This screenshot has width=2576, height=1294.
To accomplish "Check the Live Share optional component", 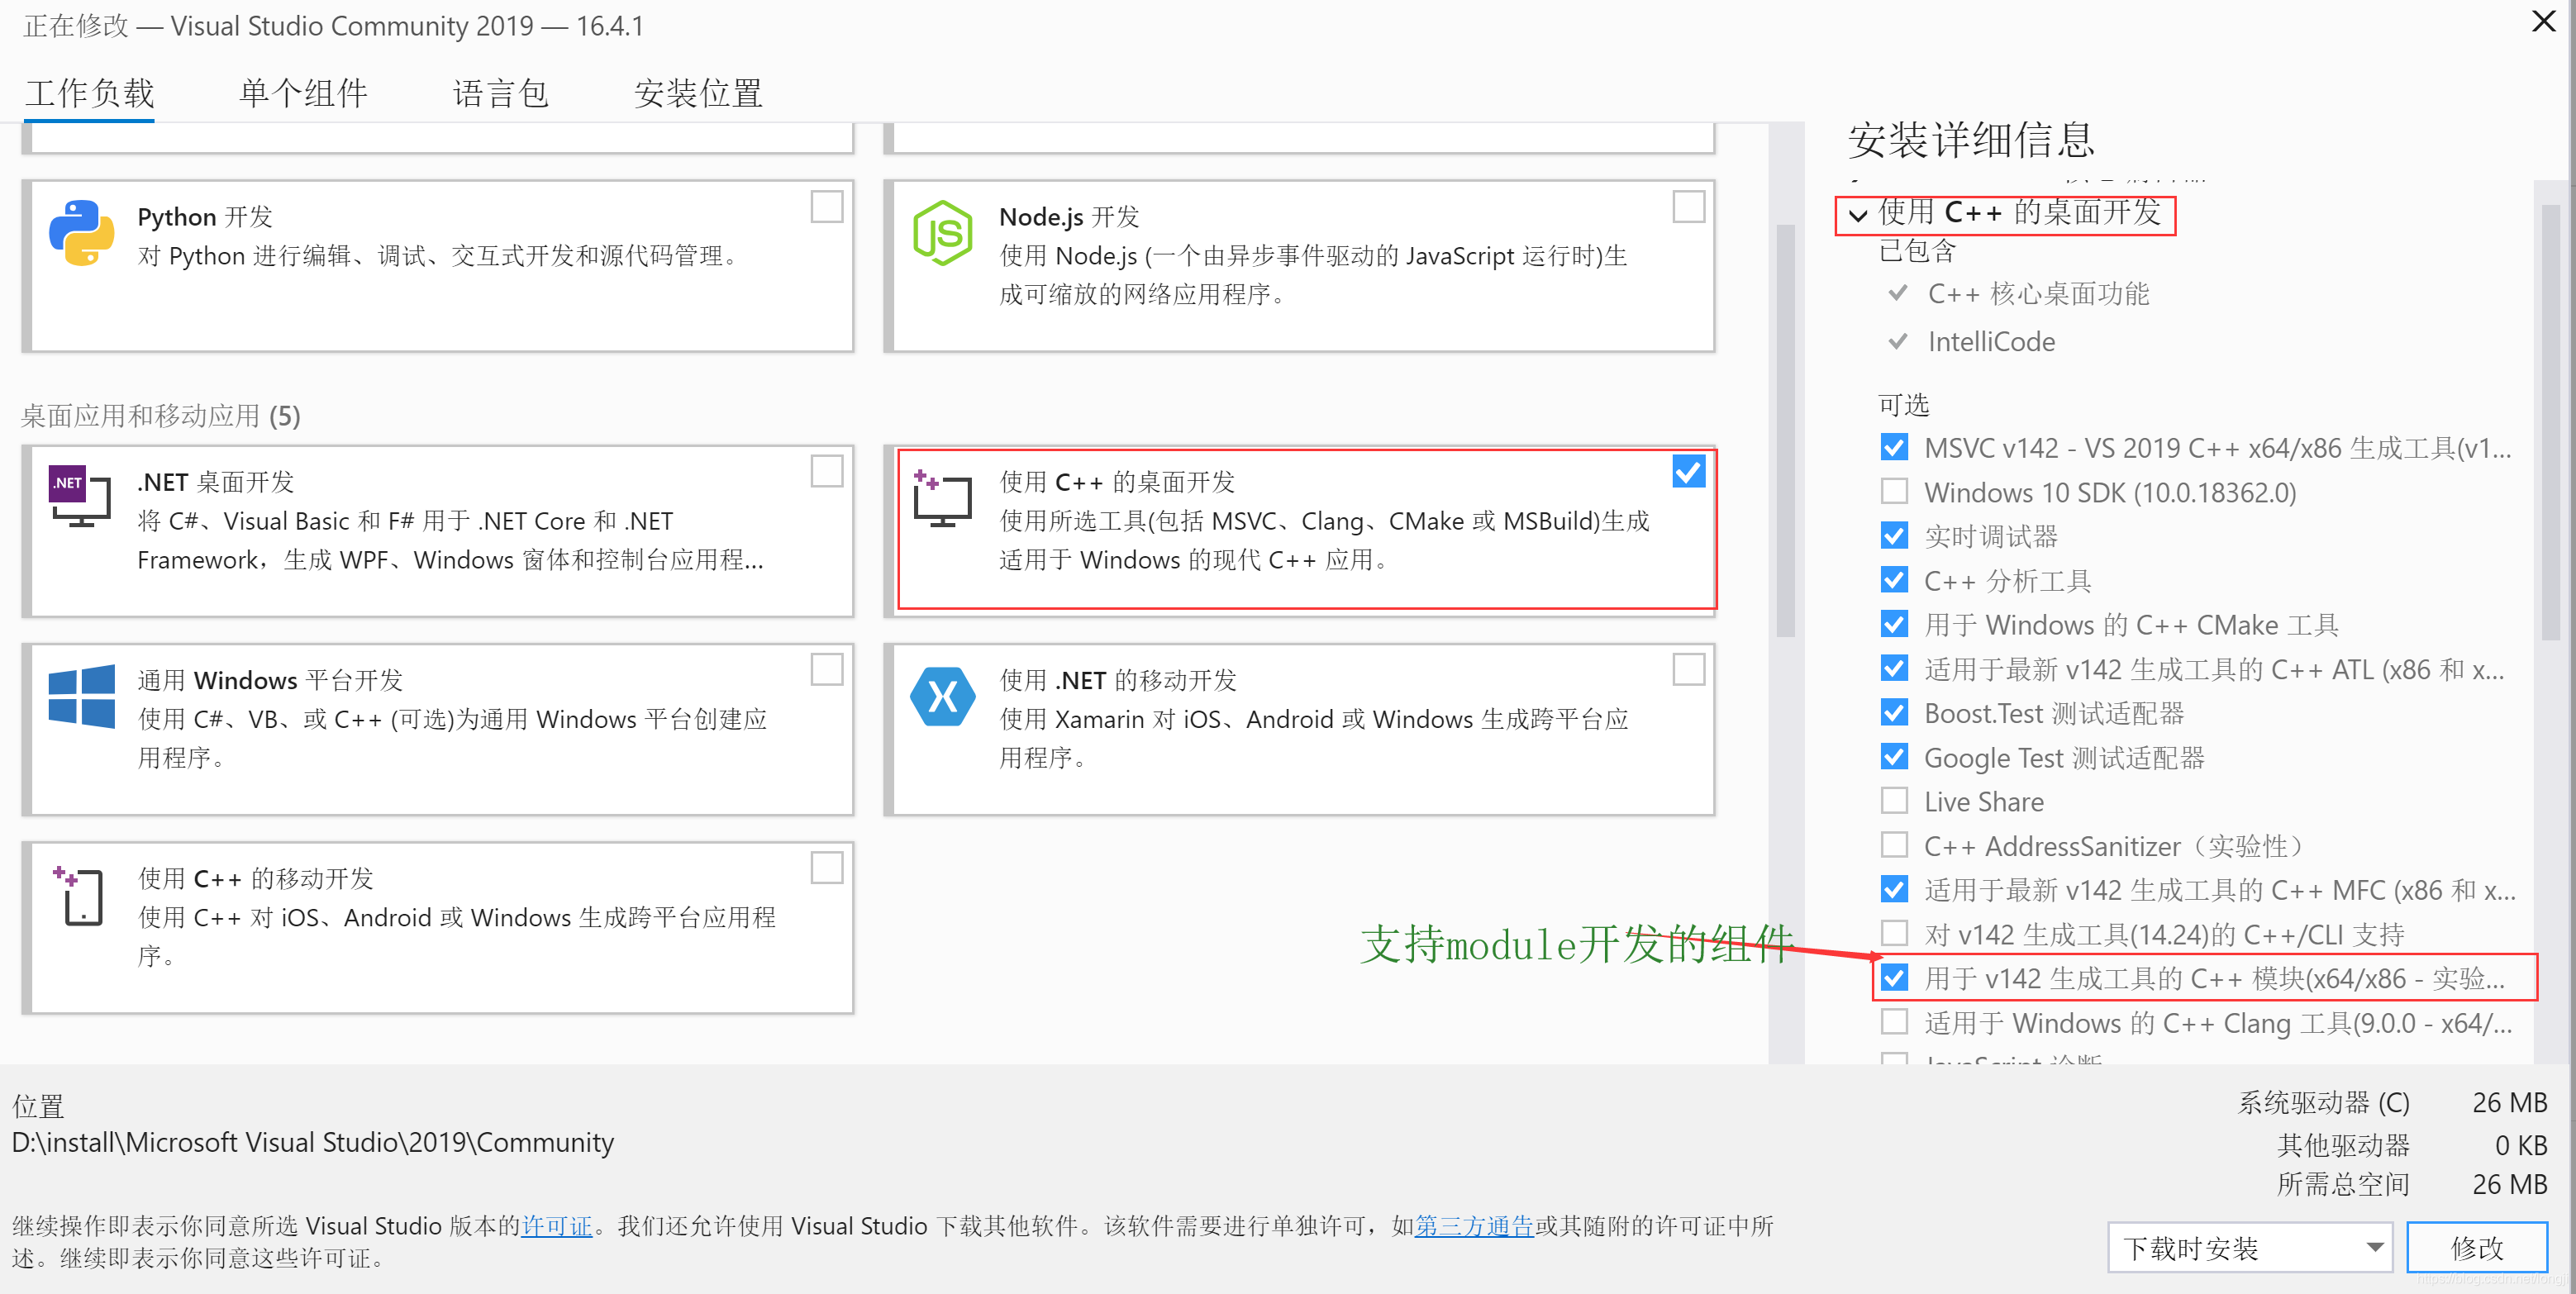I will (x=1894, y=801).
